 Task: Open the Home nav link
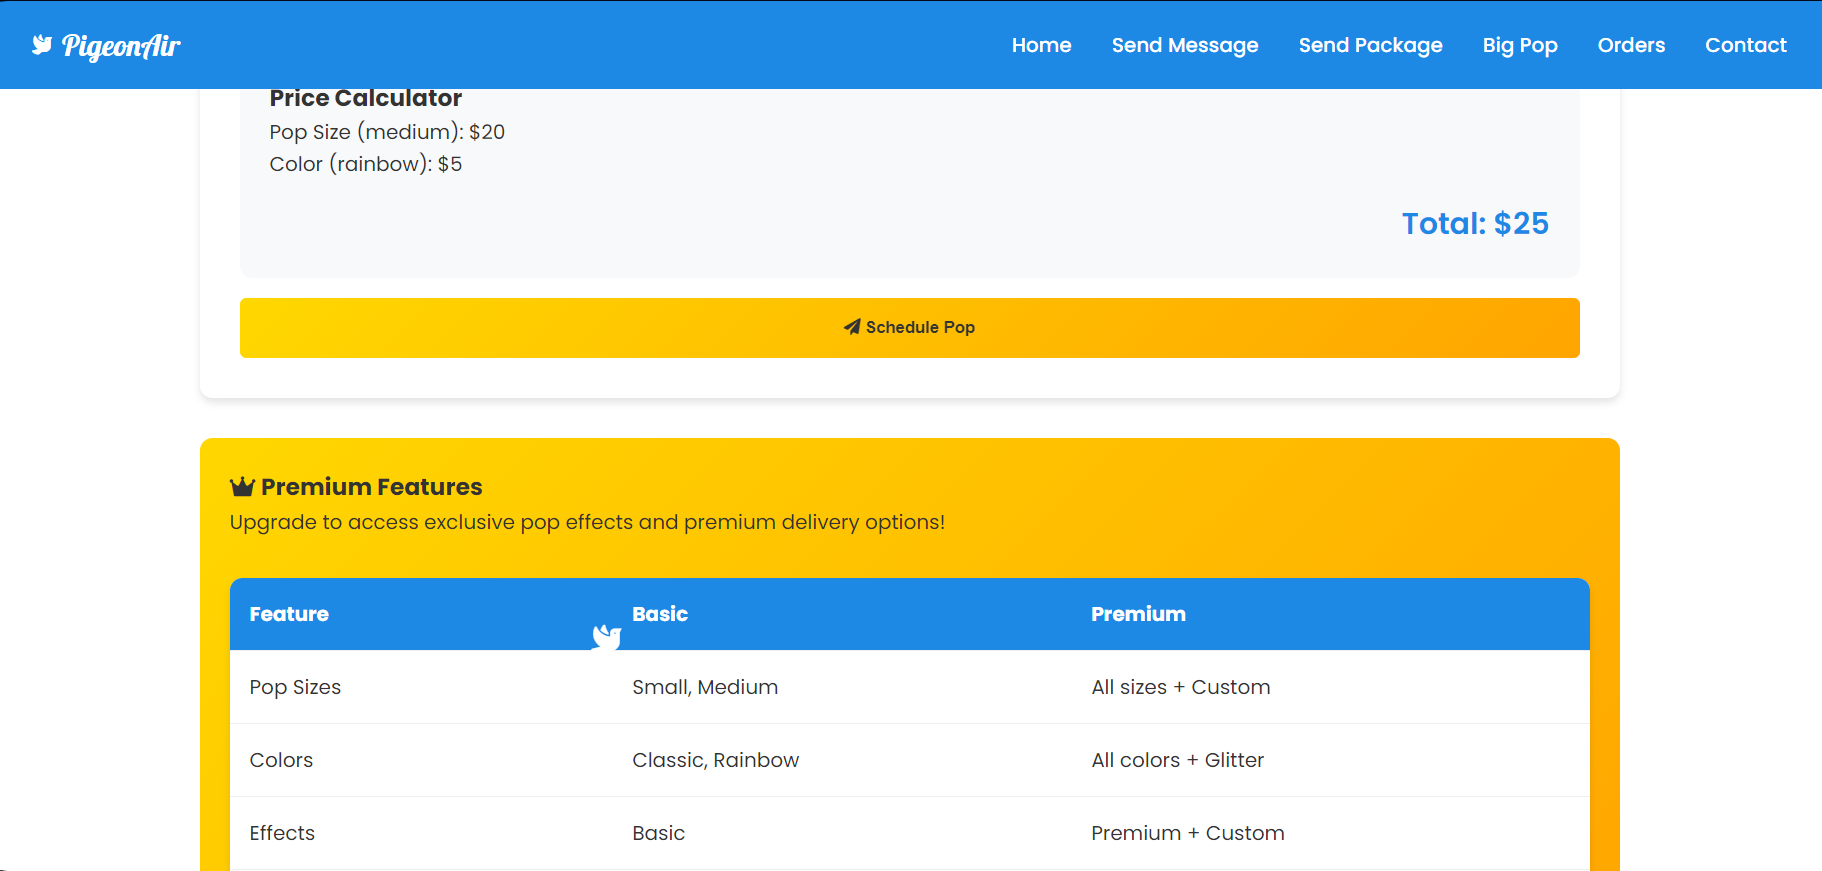click(1041, 45)
